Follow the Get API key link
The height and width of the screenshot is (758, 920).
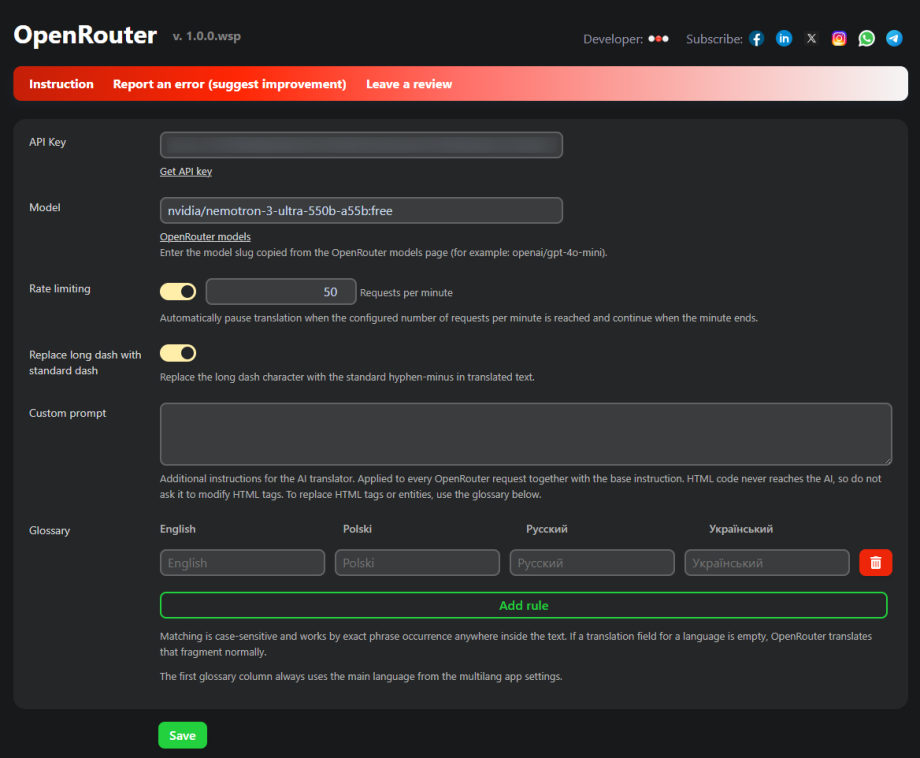tap(186, 171)
